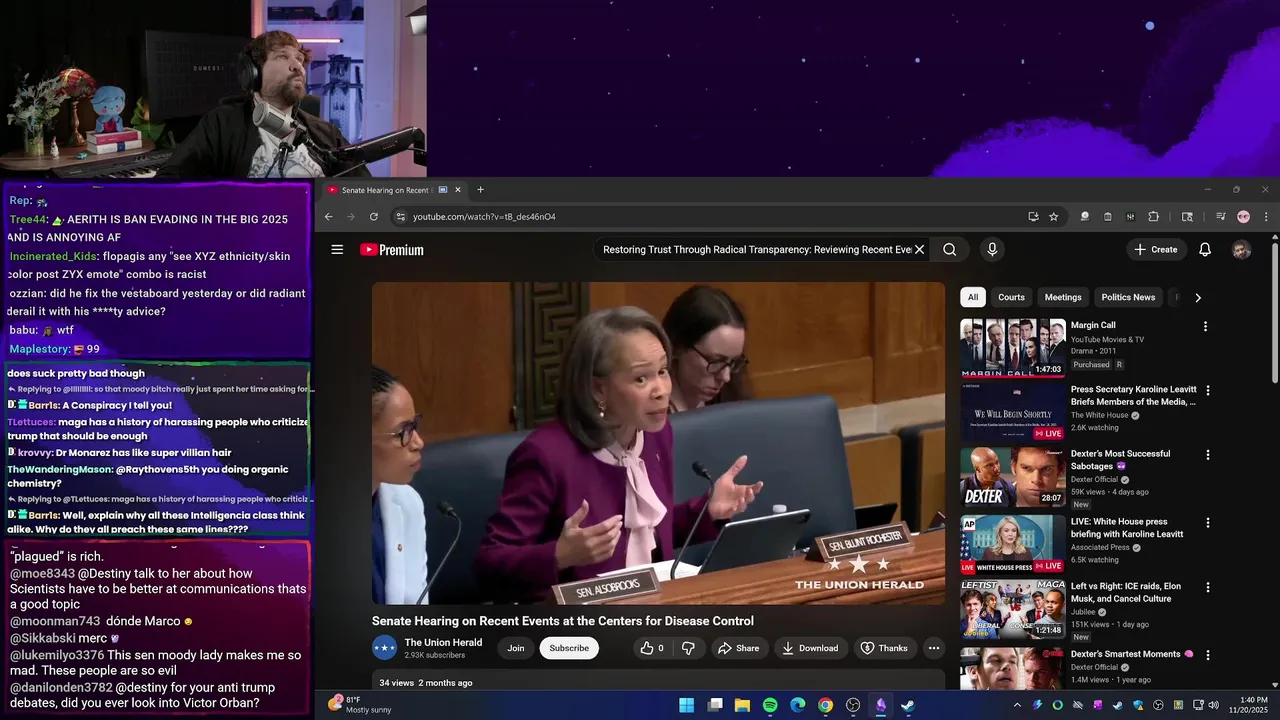The height and width of the screenshot is (720, 1280).
Task: Open The Union Herald channel link
Action: 443,643
